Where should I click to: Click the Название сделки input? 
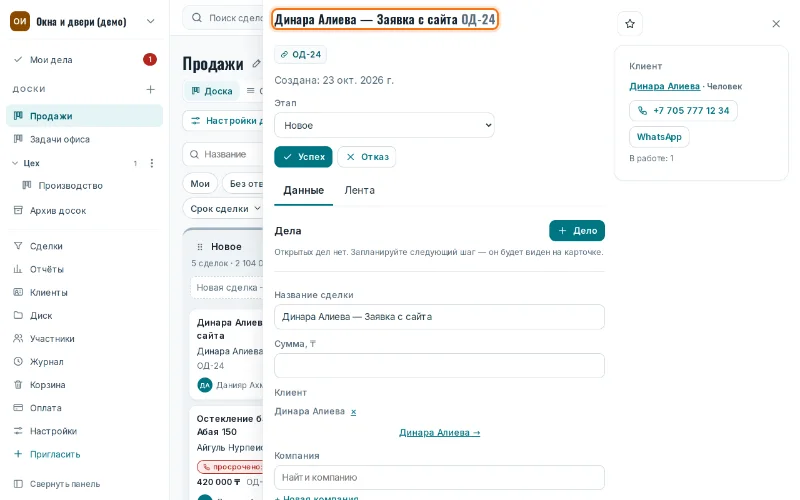[x=439, y=317]
